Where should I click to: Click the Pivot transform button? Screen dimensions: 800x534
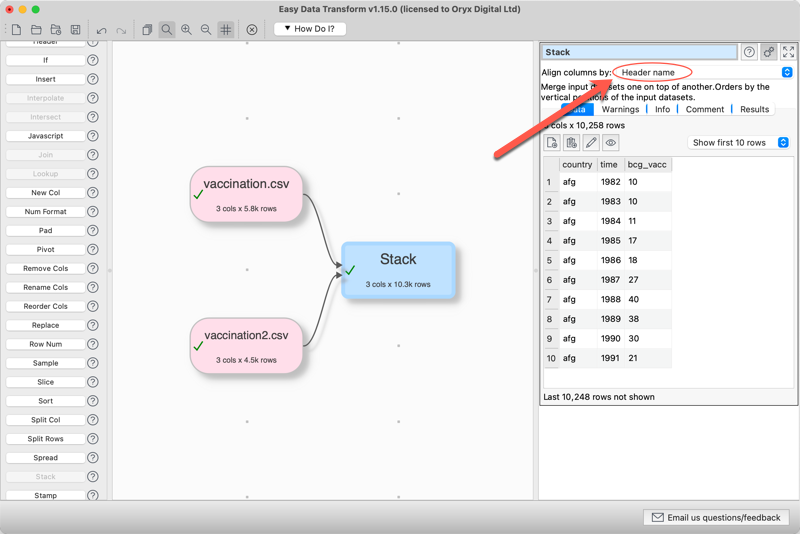(45, 250)
